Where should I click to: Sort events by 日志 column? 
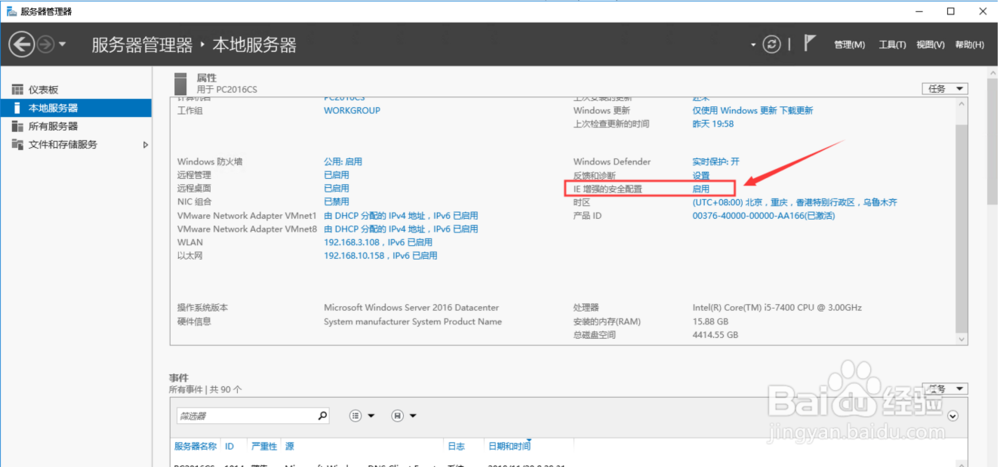coord(457,447)
